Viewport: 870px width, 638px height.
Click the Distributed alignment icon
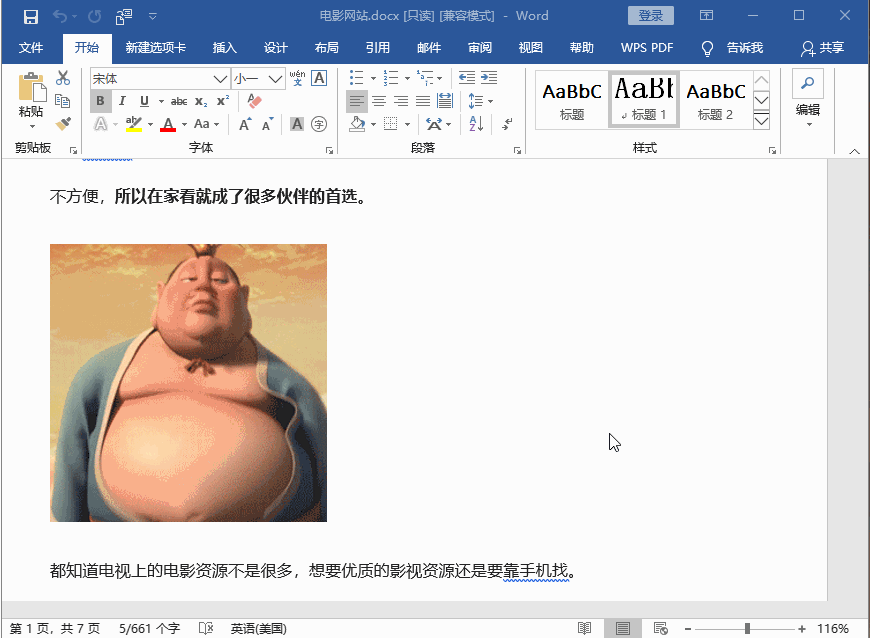tap(445, 101)
